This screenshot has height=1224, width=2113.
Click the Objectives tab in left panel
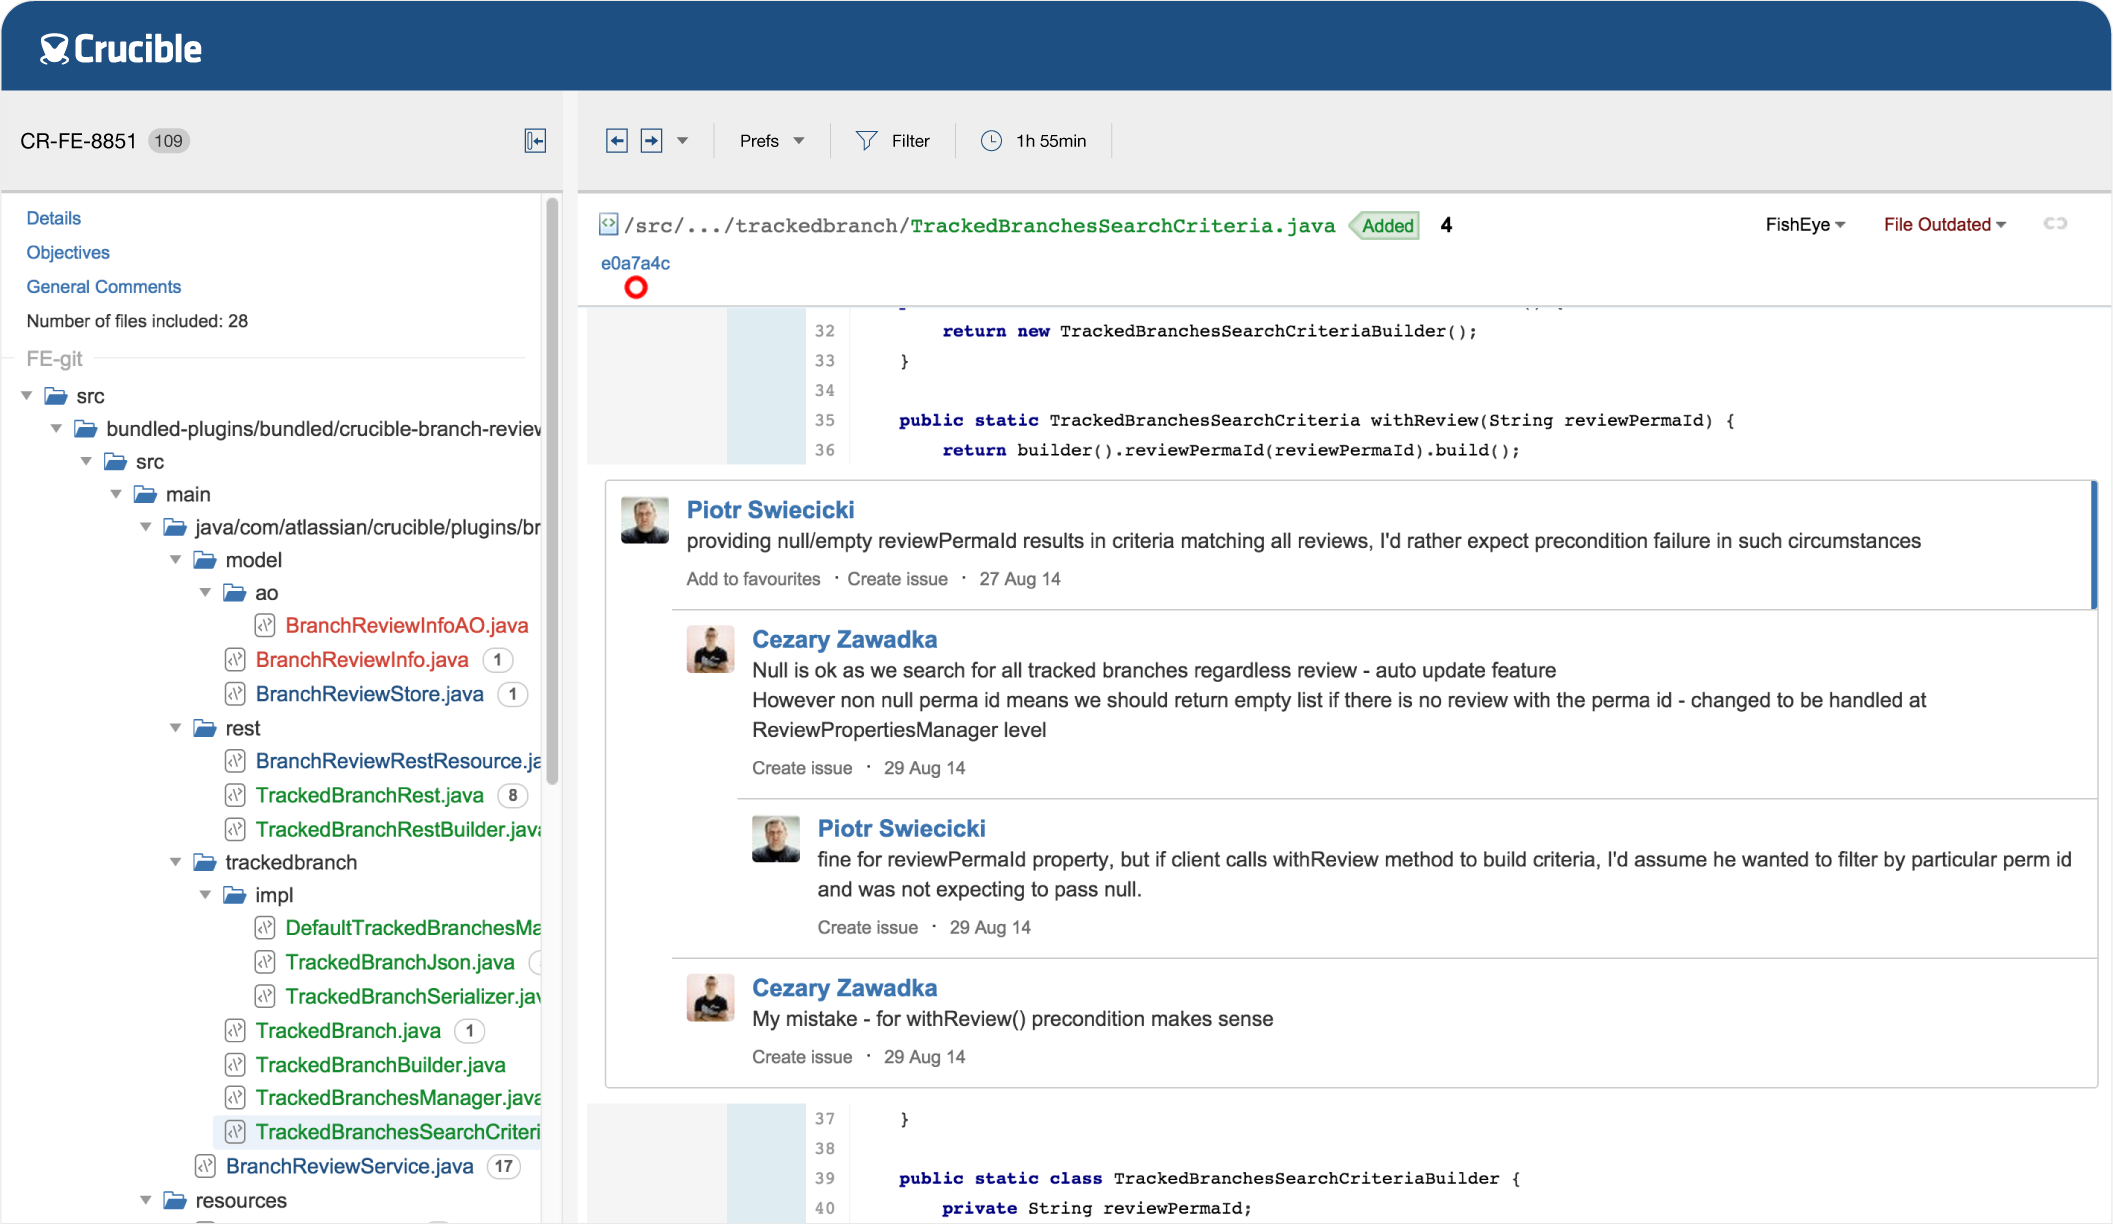coord(67,252)
